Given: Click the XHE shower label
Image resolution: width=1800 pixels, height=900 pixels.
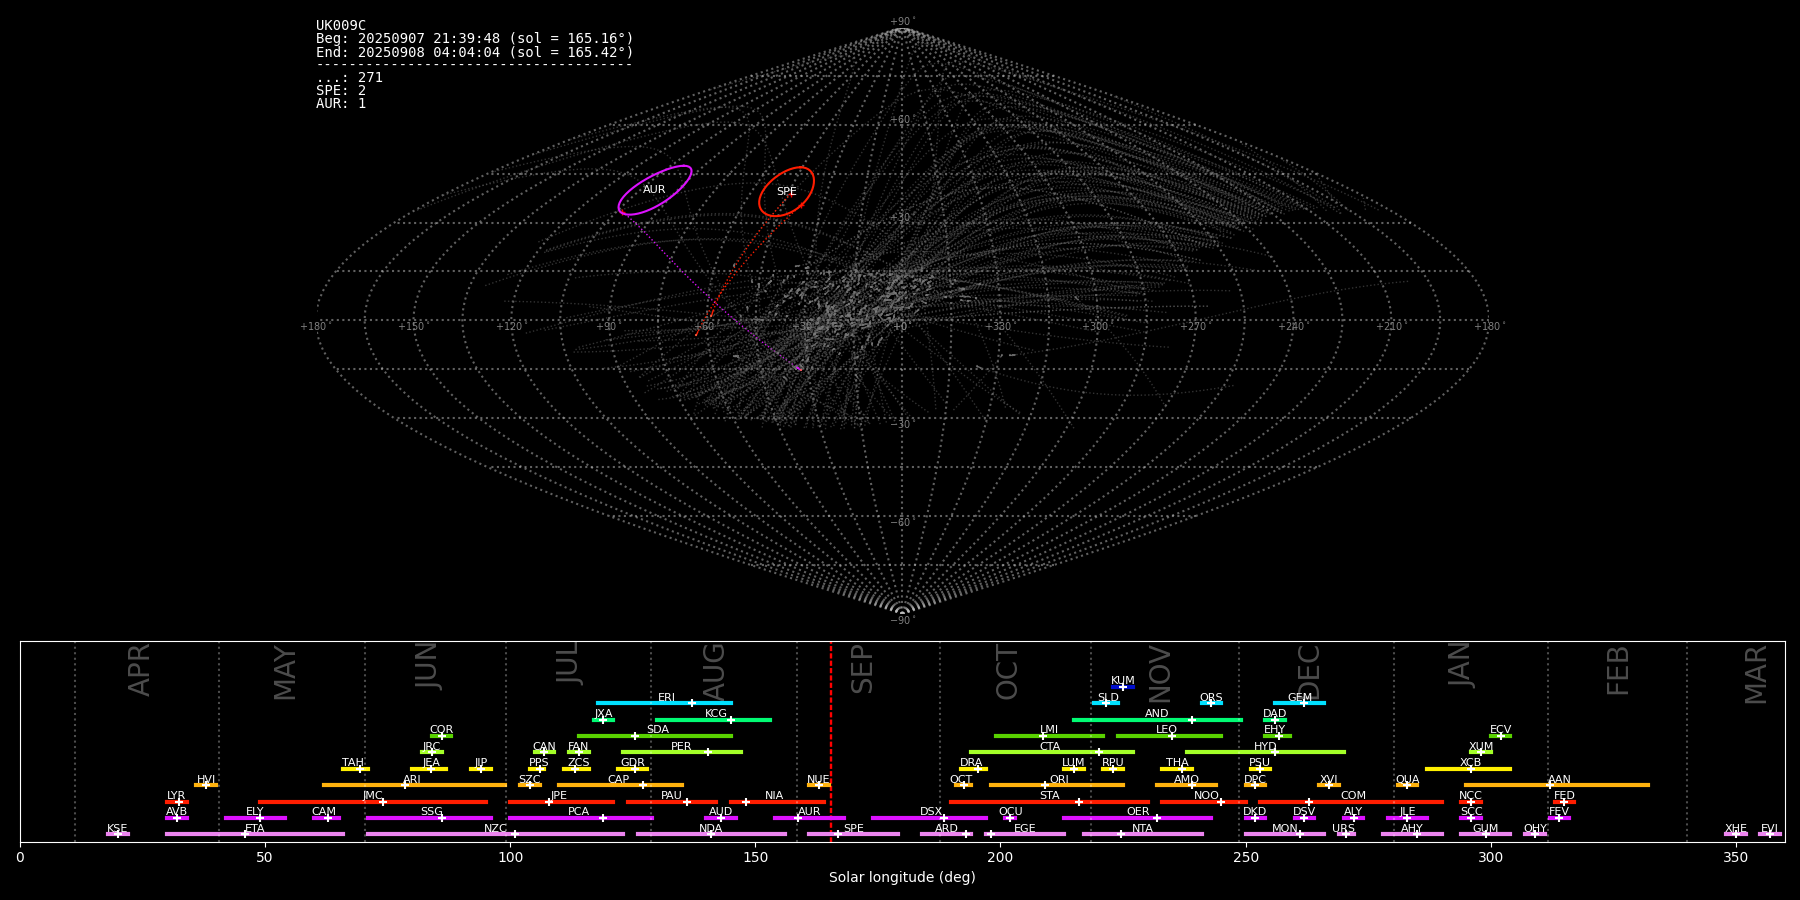Looking at the screenshot, I should pos(1736,829).
